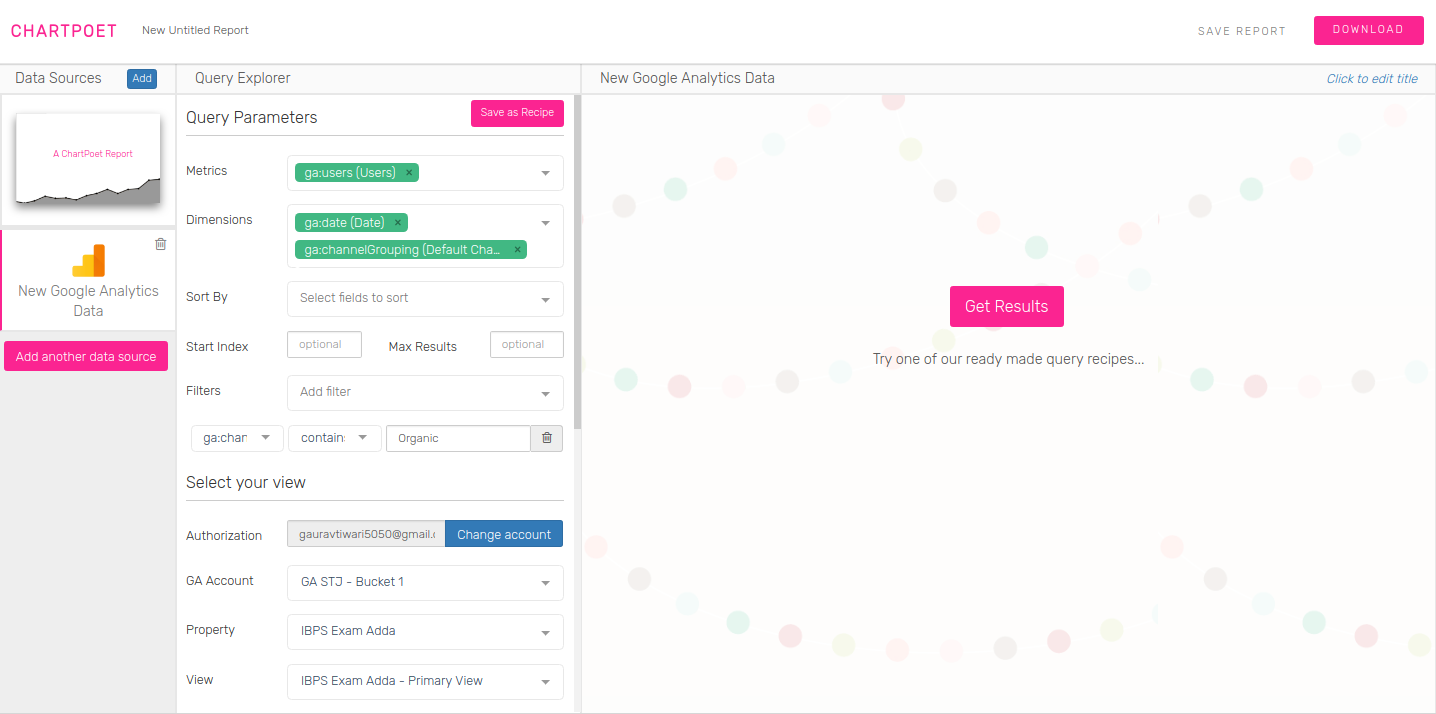Click the Data Sources panel label

tap(58, 78)
